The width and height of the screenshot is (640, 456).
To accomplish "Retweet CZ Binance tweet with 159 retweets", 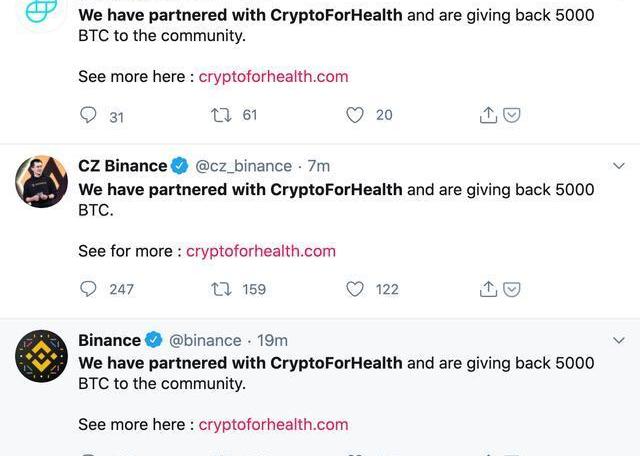I will click(x=221, y=289).
